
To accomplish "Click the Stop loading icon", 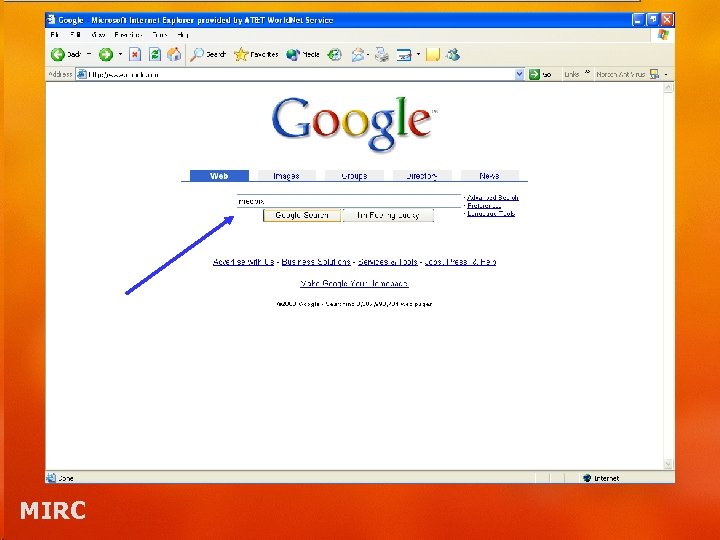I will pos(135,55).
